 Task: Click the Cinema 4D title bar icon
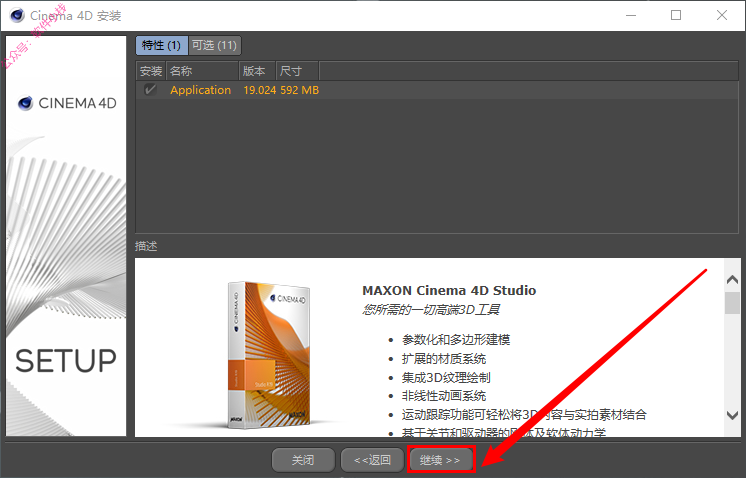[x=17, y=15]
